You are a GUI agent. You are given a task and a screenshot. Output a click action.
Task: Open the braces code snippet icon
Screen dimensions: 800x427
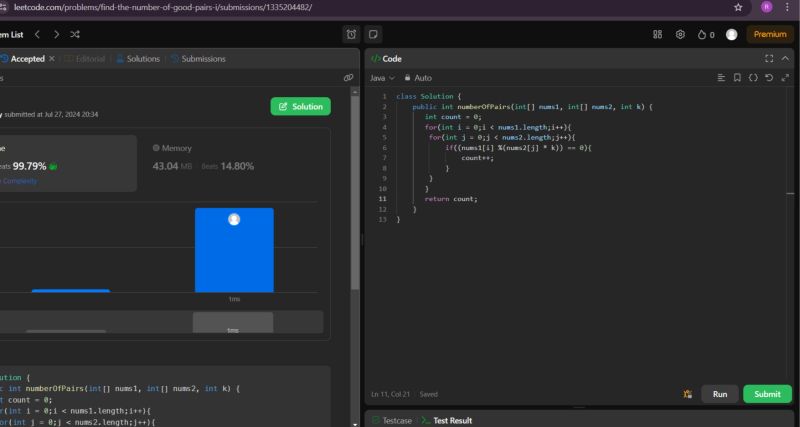tap(753, 78)
